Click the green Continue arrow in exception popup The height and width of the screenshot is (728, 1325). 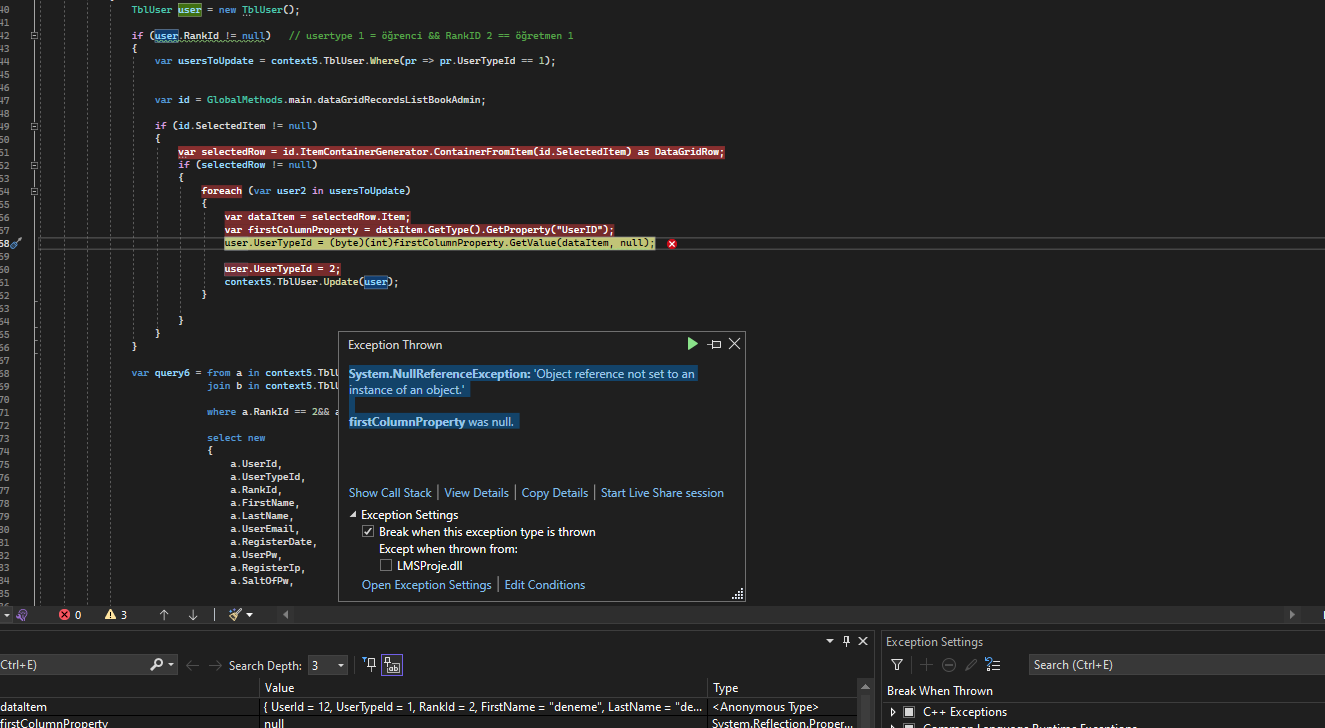pos(692,344)
